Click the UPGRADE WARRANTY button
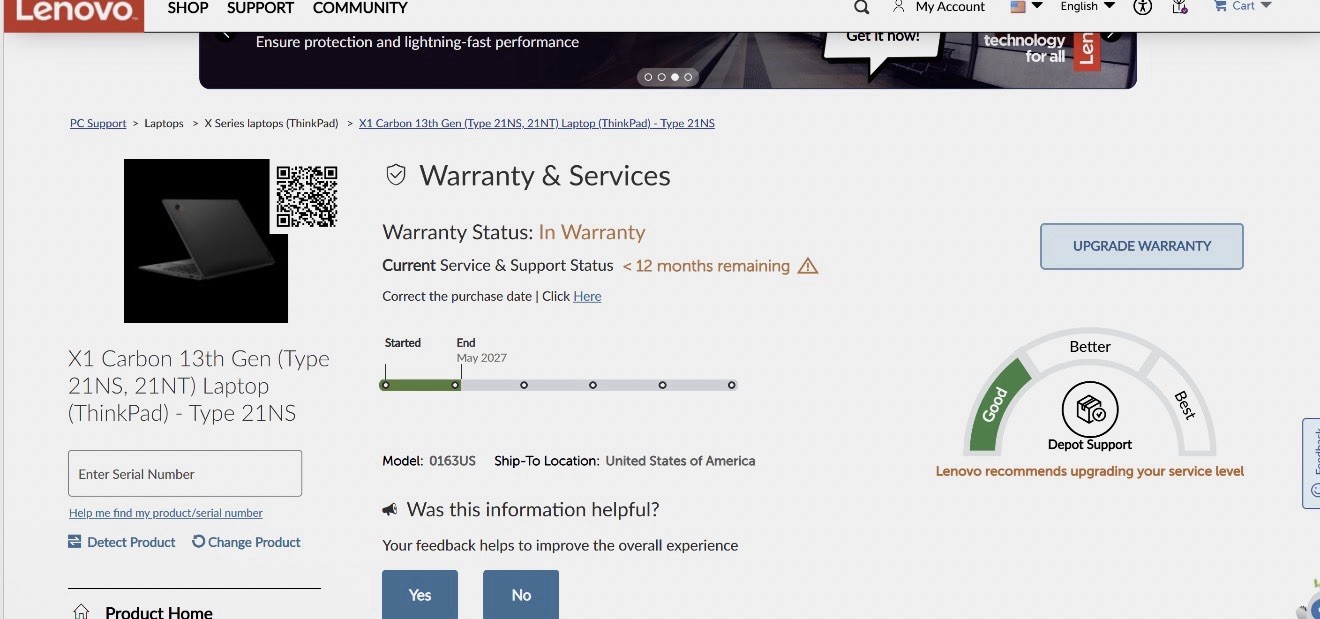Screen dimensions: 1320x619 [1142, 246]
